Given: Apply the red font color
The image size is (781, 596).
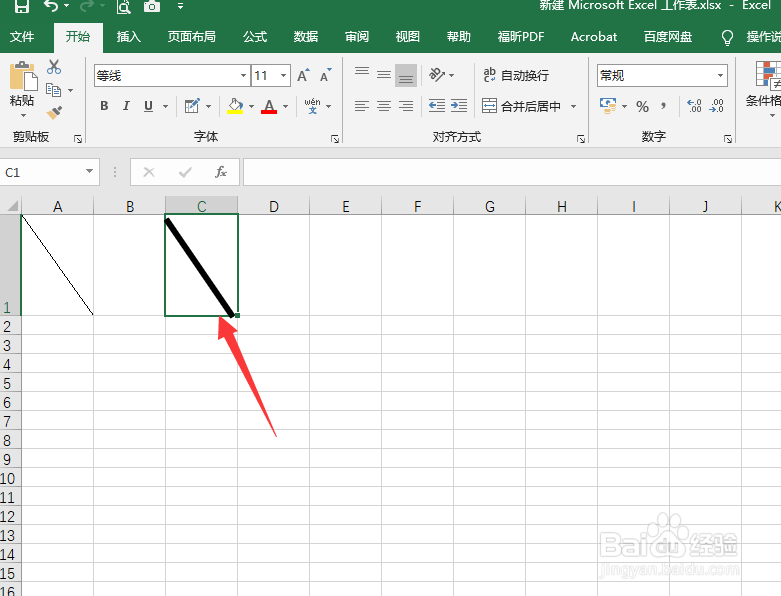Looking at the screenshot, I should click(269, 106).
